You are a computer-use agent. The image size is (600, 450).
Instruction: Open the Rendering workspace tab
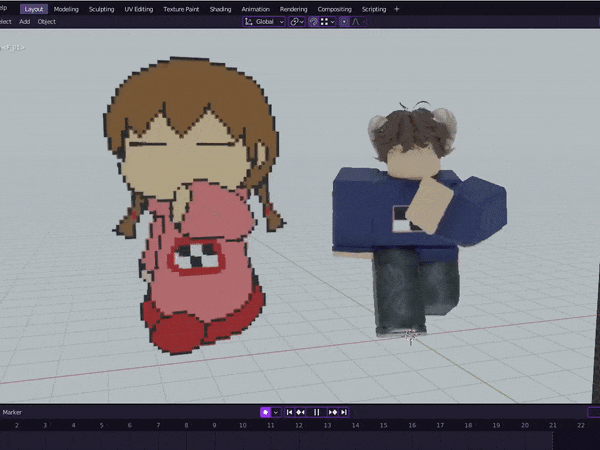pyautogui.click(x=293, y=9)
